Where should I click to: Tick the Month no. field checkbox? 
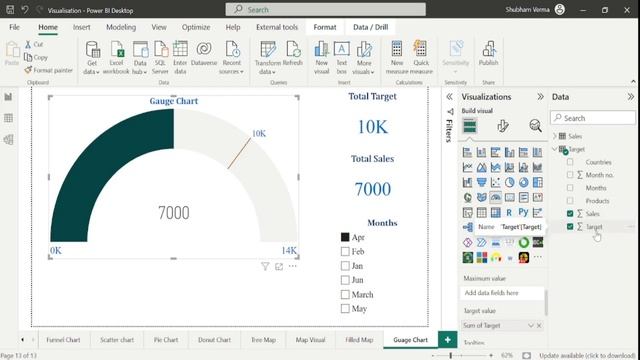(570, 175)
